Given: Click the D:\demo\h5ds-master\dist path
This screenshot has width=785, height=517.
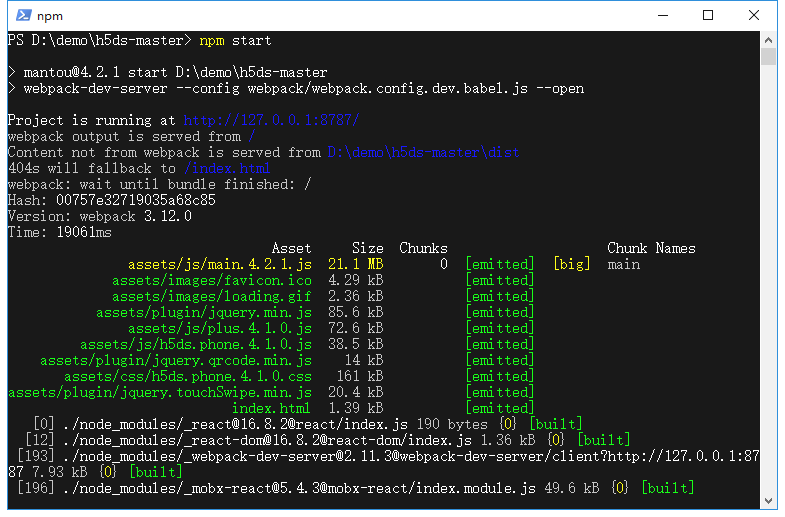Looking at the screenshot, I should 424,152.
